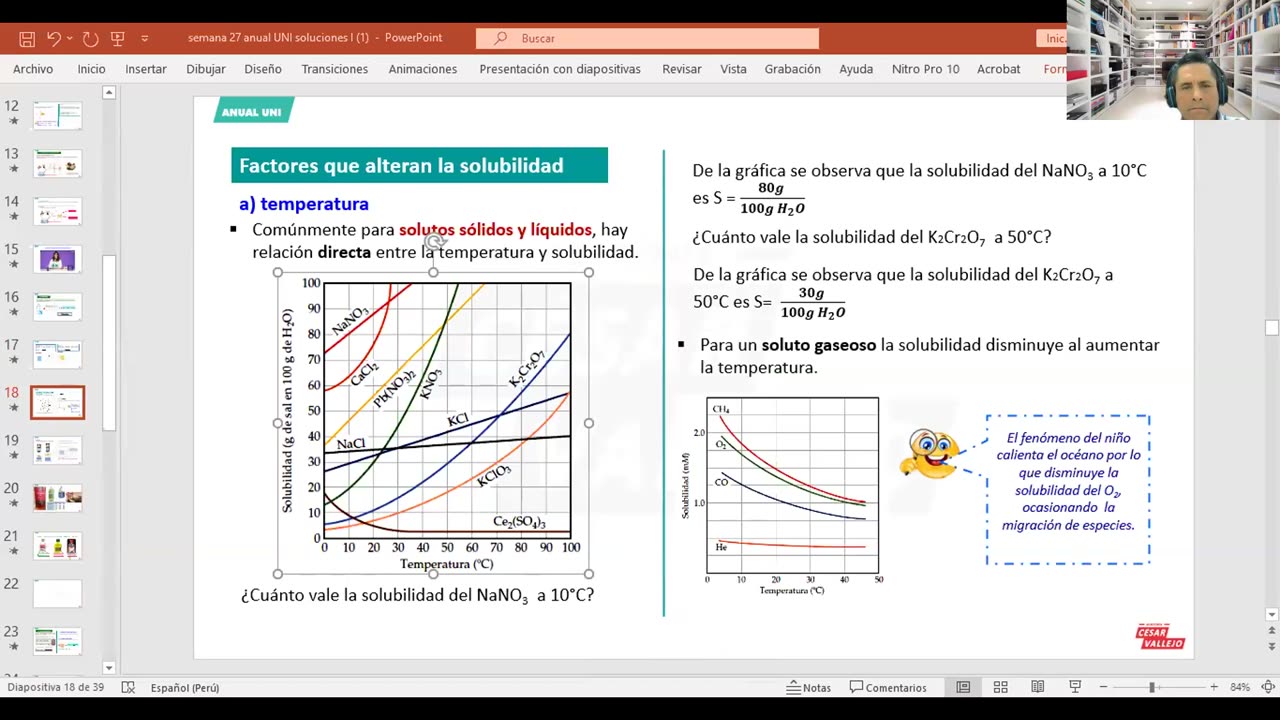Select slide 17 thumbnail
The width and height of the screenshot is (1280, 720).
(57, 354)
